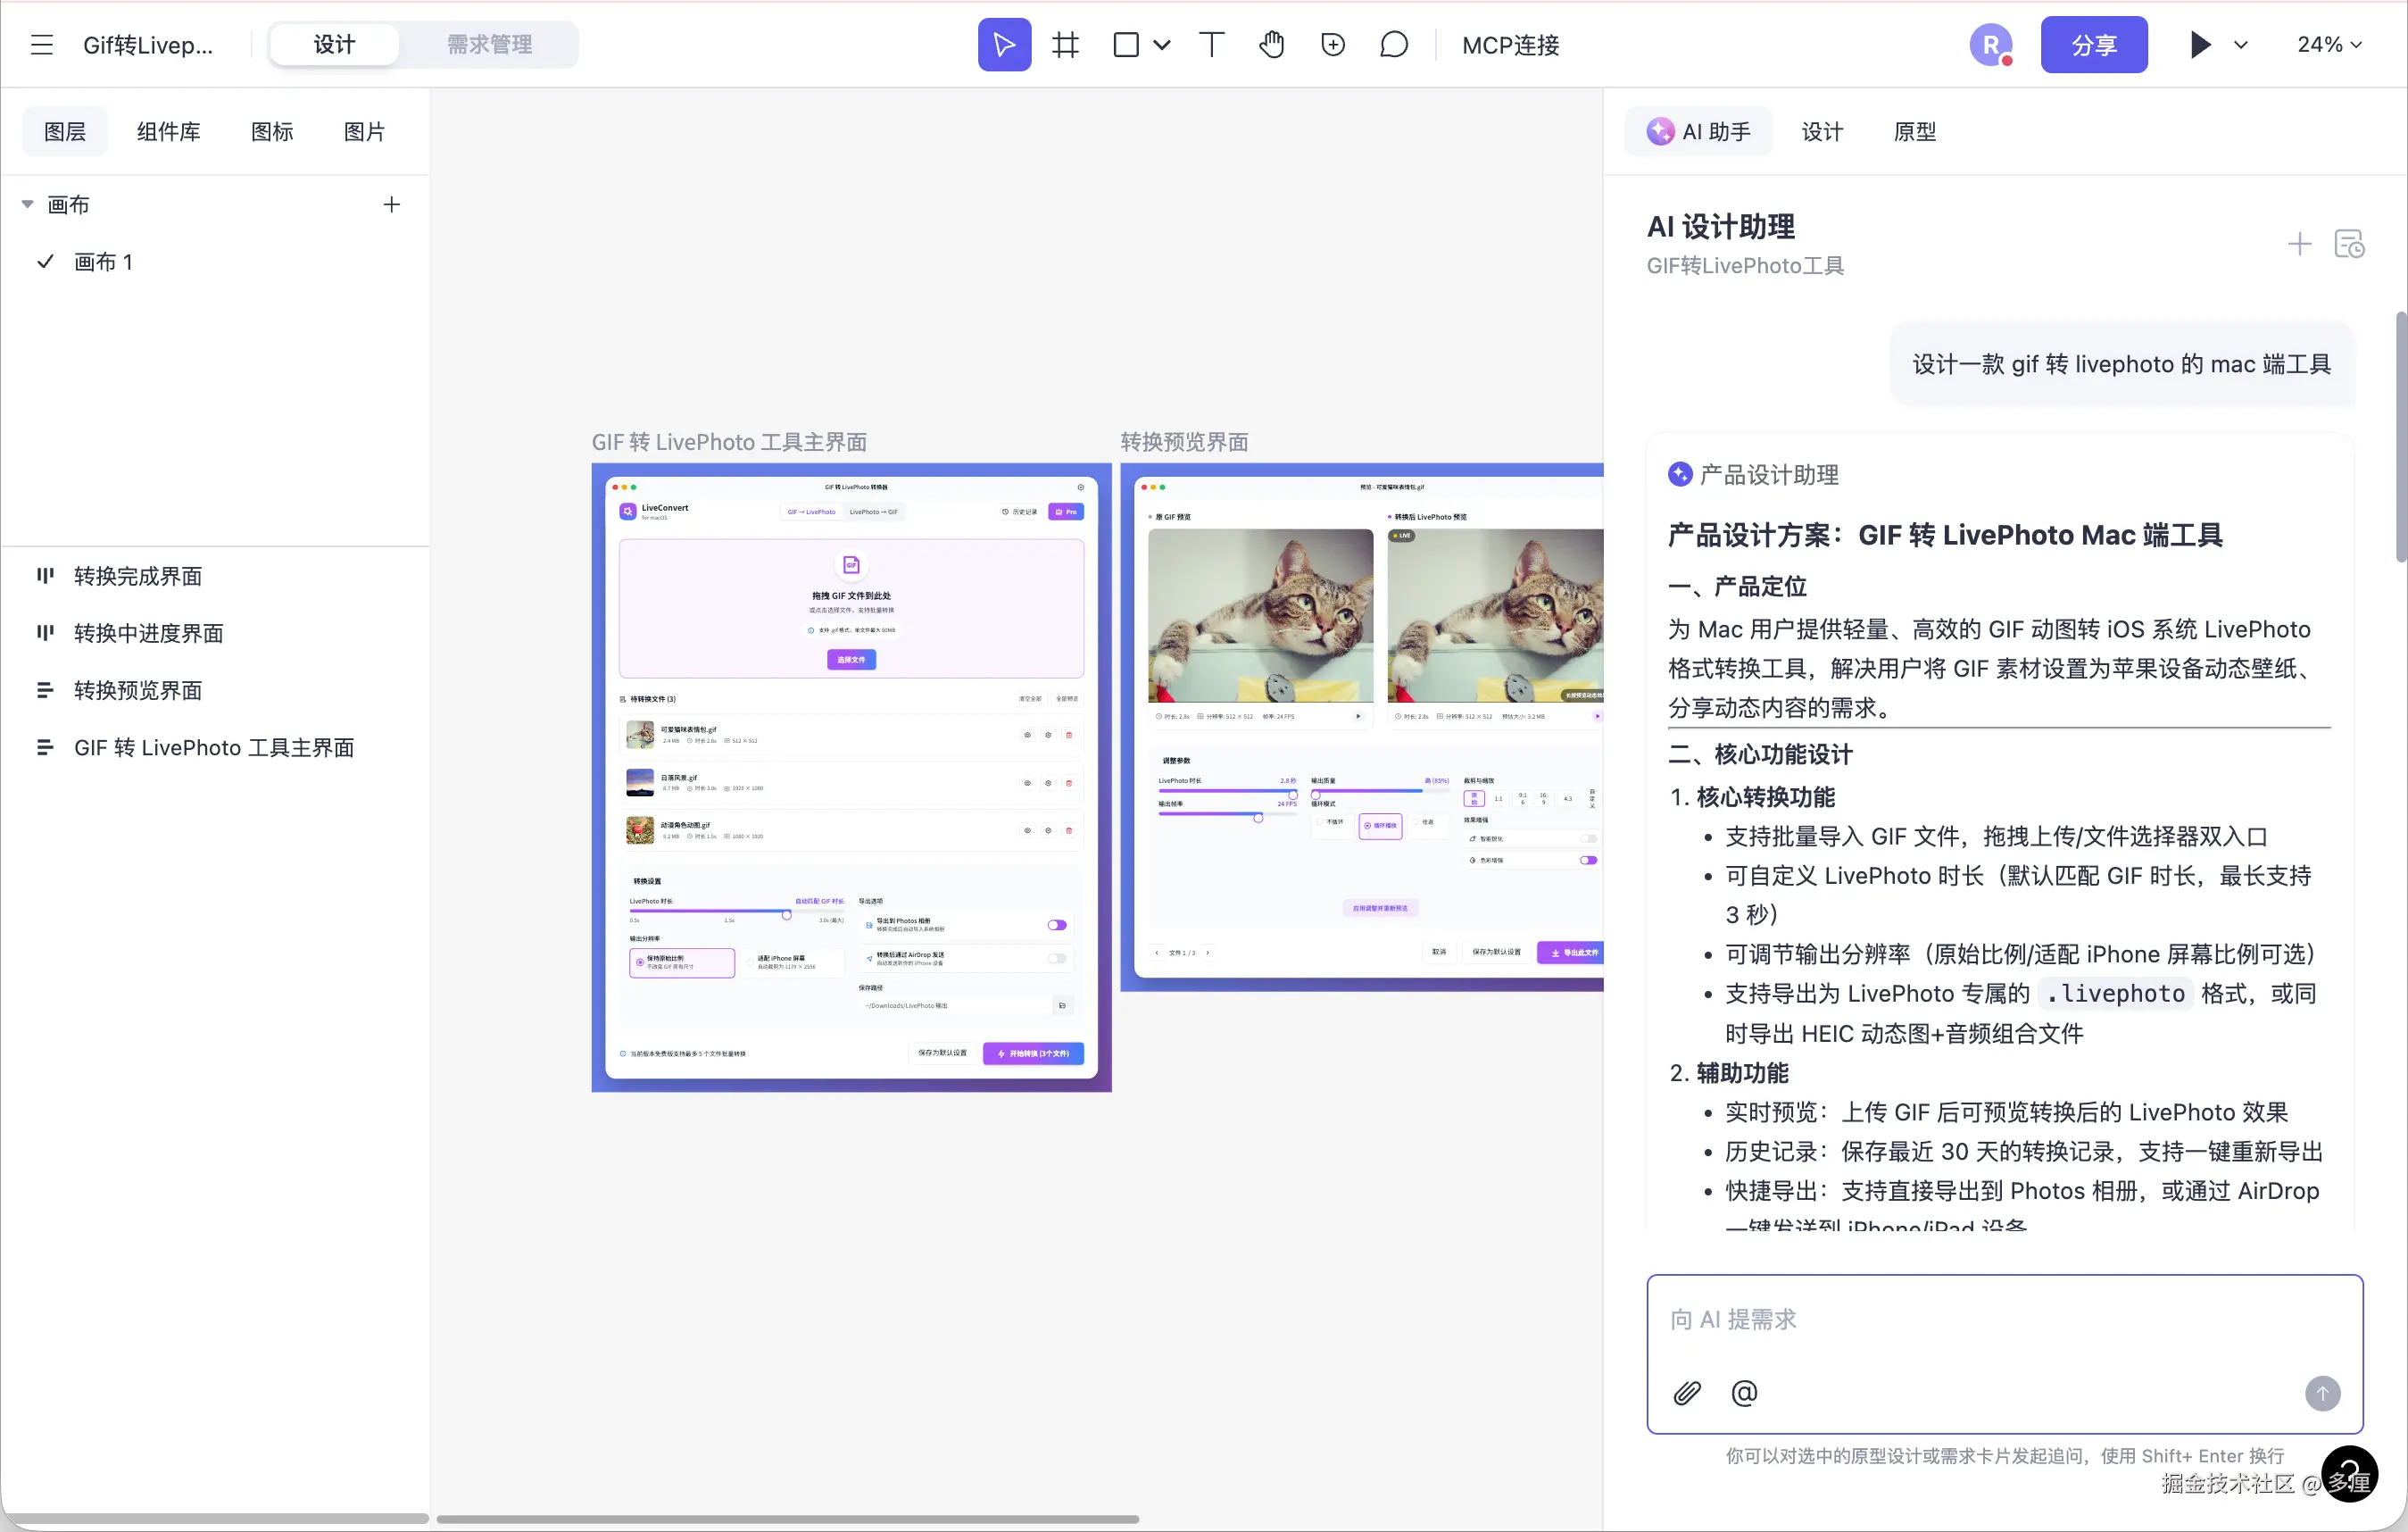Select 画布 1 checked canvas item
The height and width of the screenshot is (1532, 2408).
coord(103,262)
